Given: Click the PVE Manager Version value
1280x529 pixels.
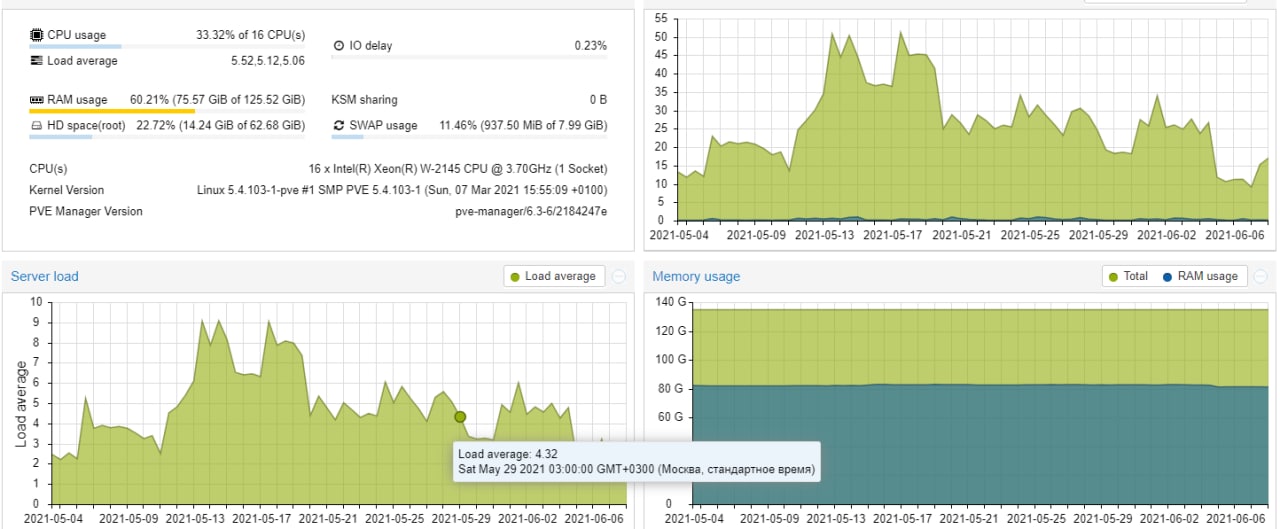Looking at the screenshot, I should [x=530, y=212].
